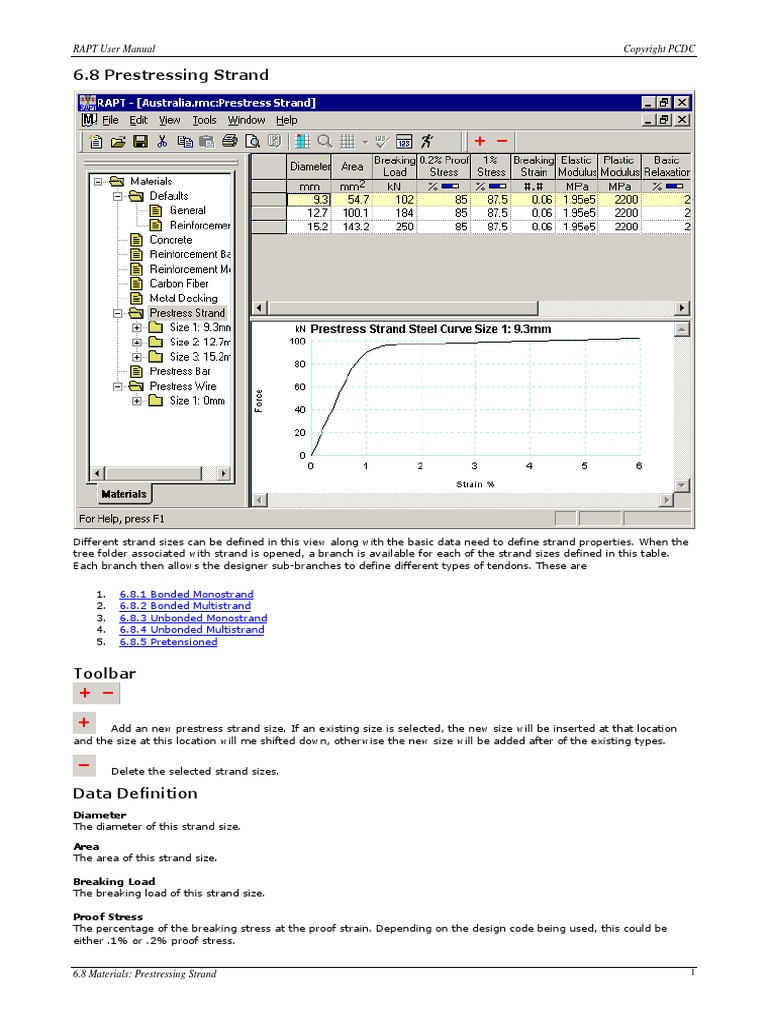
Task: Open the Help menu
Action: (x=286, y=120)
